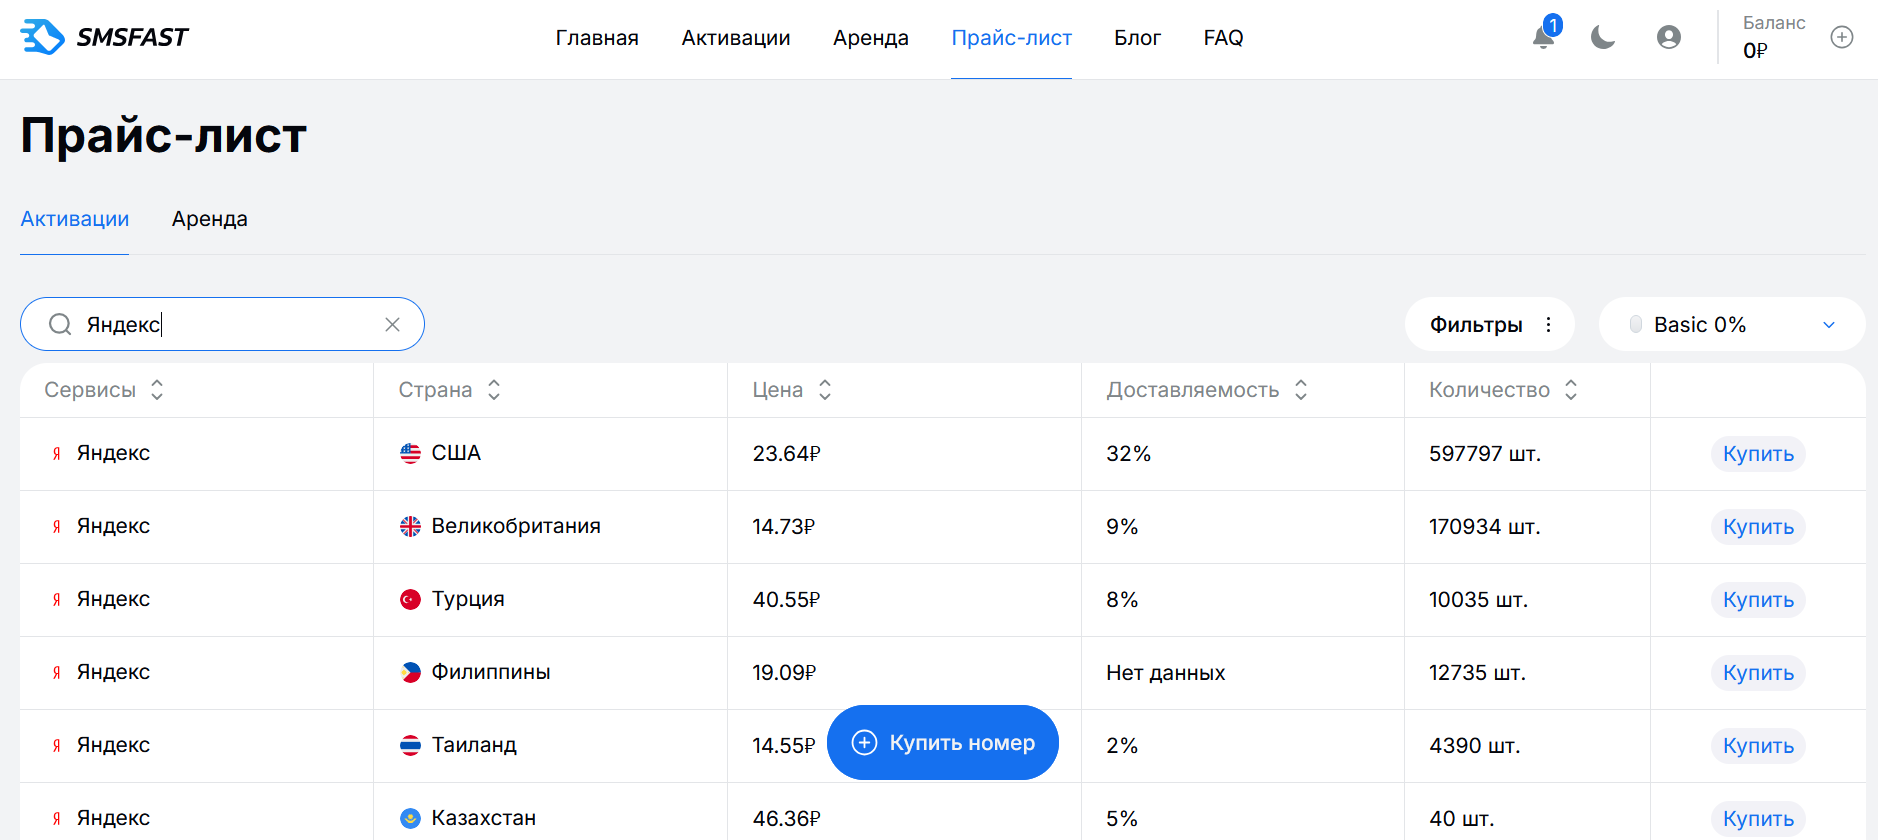Click the Philippines flag icon
This screenshot has height=840, width=1878.
coord(410,672)
